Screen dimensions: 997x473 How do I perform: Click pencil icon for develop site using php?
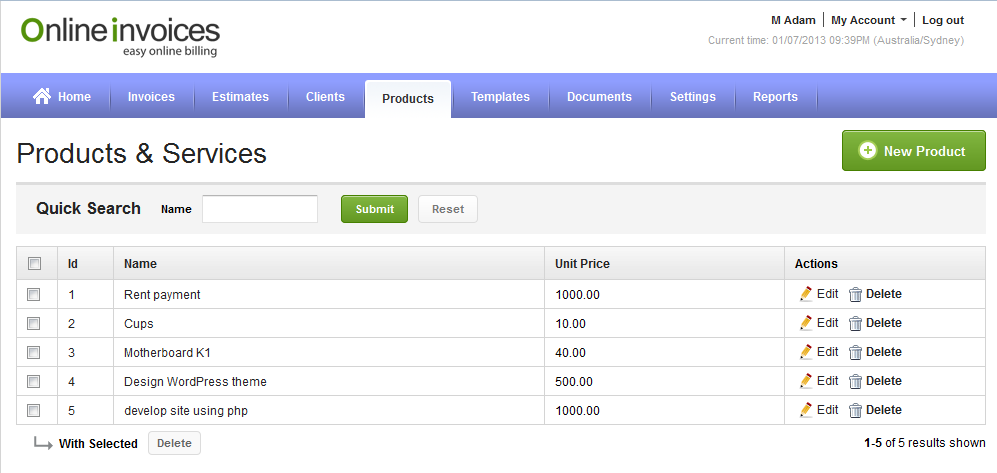806,410
